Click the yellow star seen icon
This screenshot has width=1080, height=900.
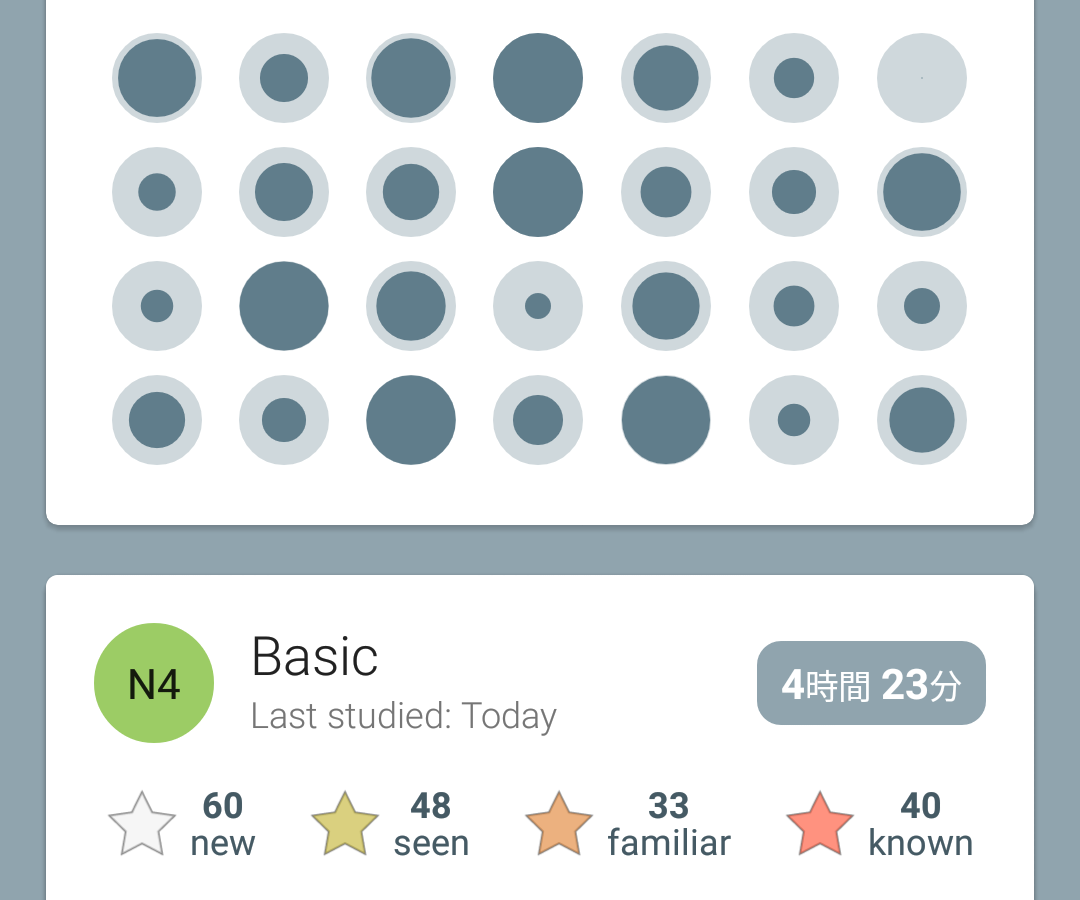345,824
